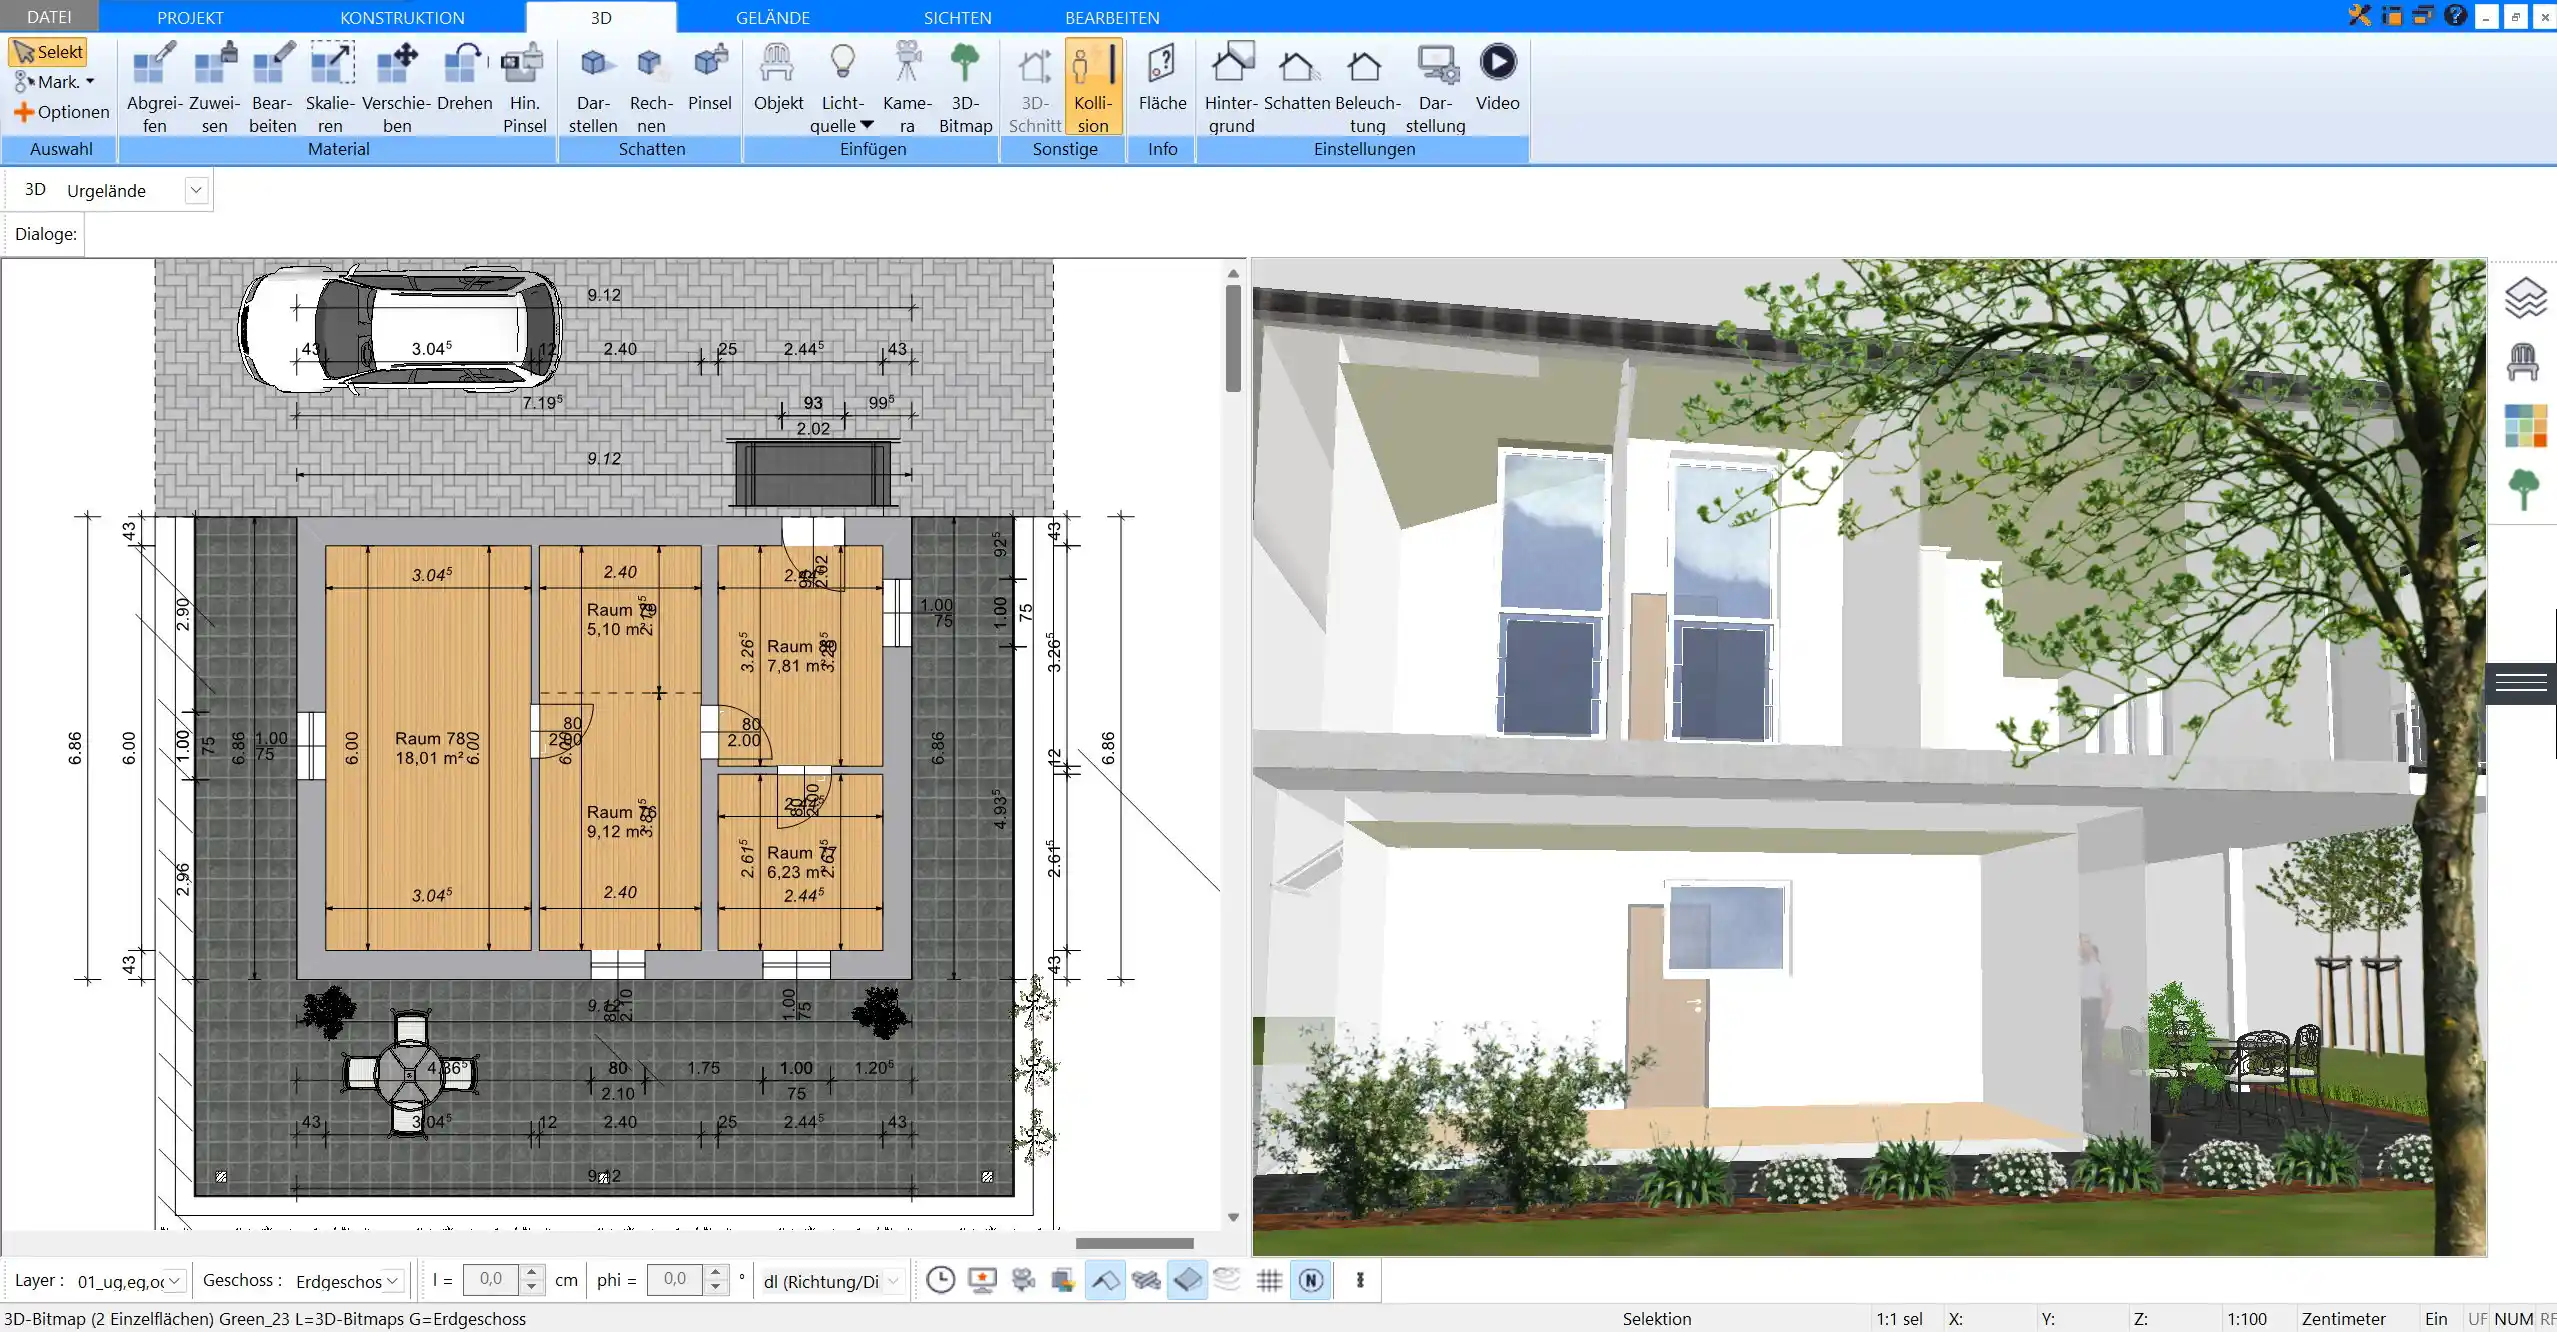Image resolution: width=2557 pixels, height=1332 pixels.
Task: Open the material color palette sidebar icon
Action: [x=2525, y=425]
